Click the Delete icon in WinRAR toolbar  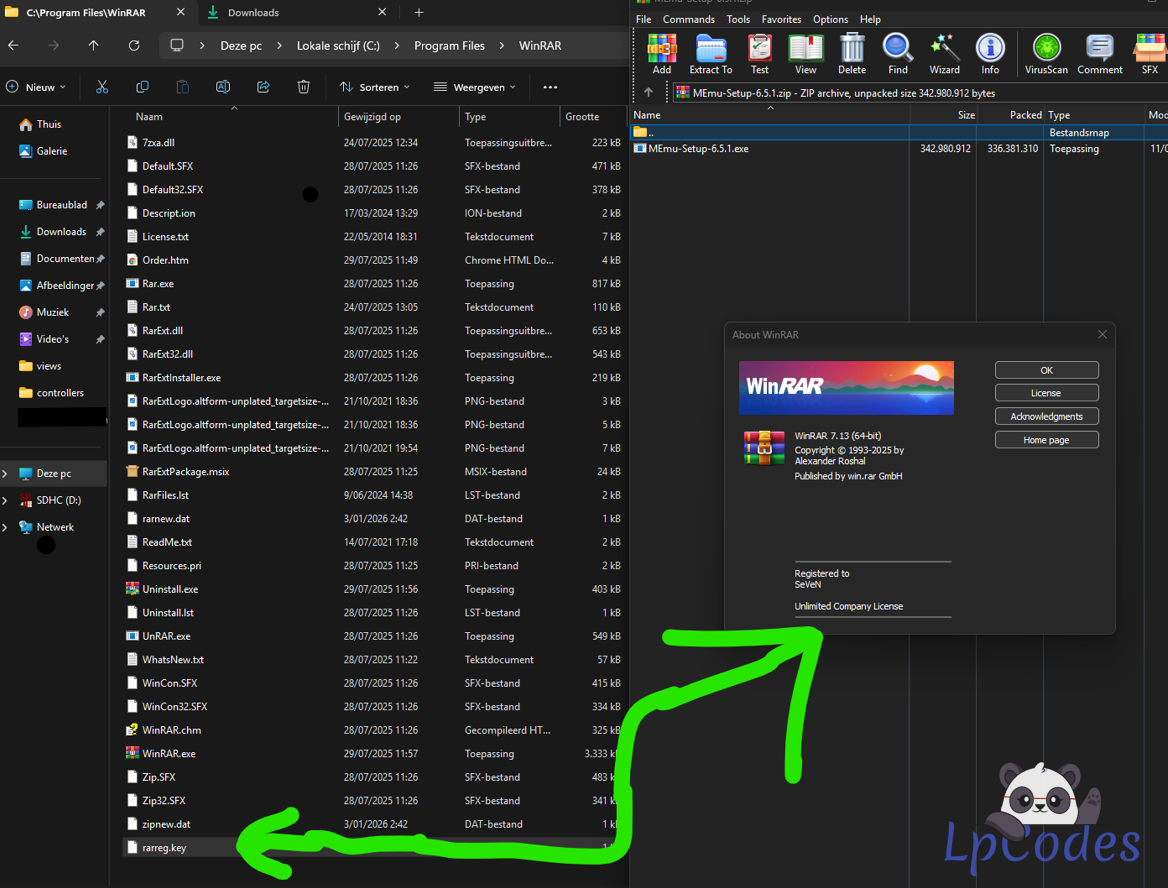852,53
